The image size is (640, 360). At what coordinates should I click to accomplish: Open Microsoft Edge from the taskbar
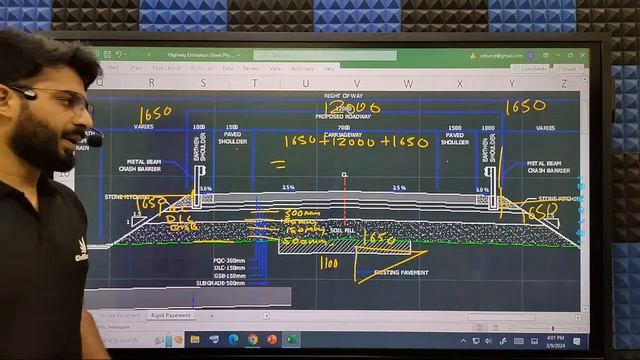tap(233, 339)
